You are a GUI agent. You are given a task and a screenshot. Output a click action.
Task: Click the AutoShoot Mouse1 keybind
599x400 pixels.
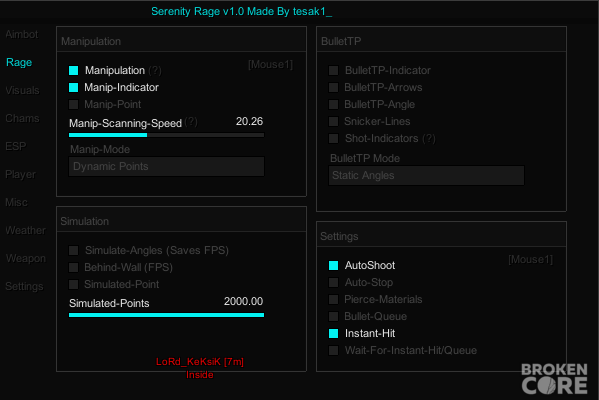(x=531, y=260)
